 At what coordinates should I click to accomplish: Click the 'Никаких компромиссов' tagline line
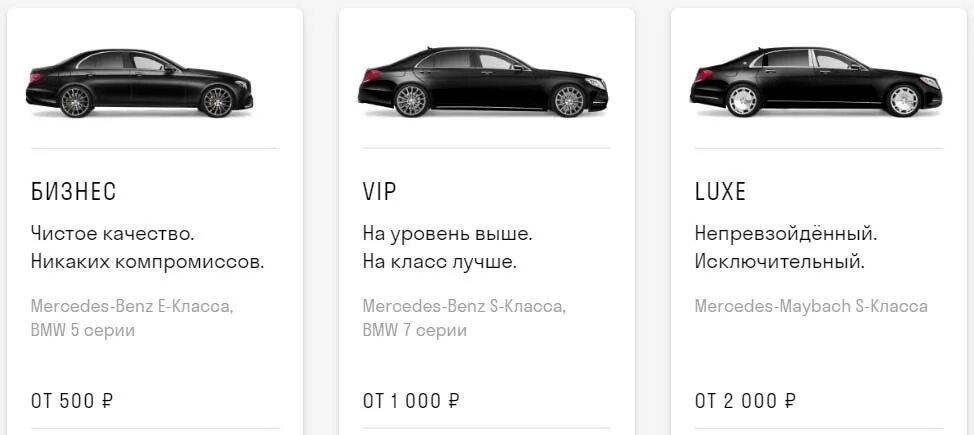[x=148, y=262]
